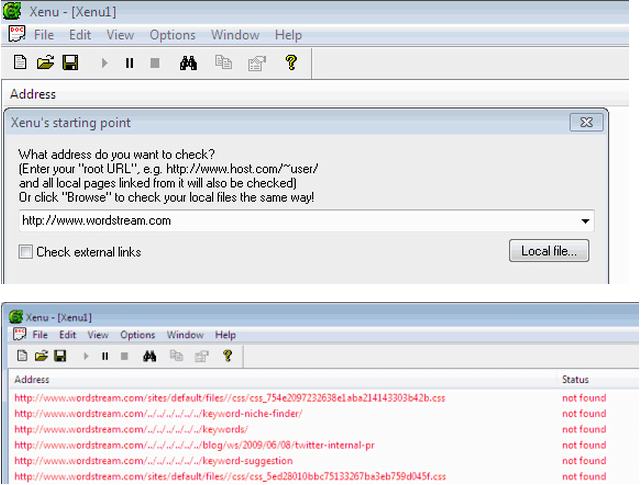Viewport: 642px width, 485px height.
Task: Open View menu in bottom Xenu window
Action: point(98,335)
